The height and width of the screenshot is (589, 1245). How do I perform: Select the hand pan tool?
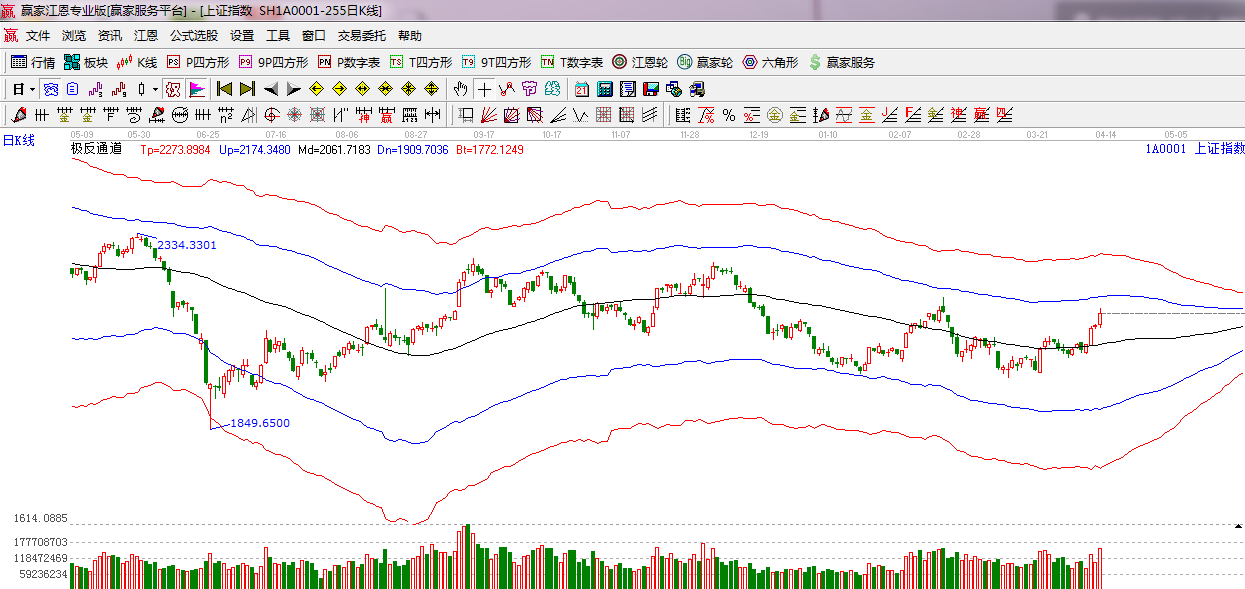click(x=460, y=89)
